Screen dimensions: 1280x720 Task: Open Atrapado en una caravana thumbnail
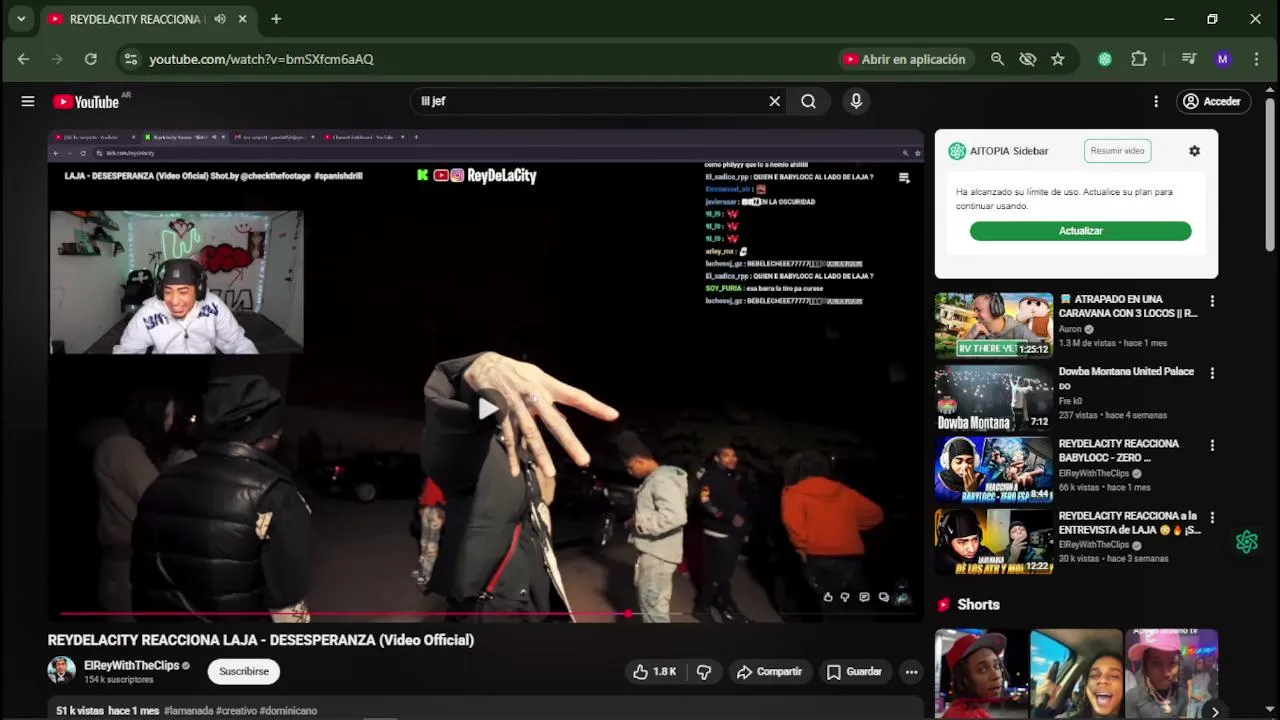(994, 325)
